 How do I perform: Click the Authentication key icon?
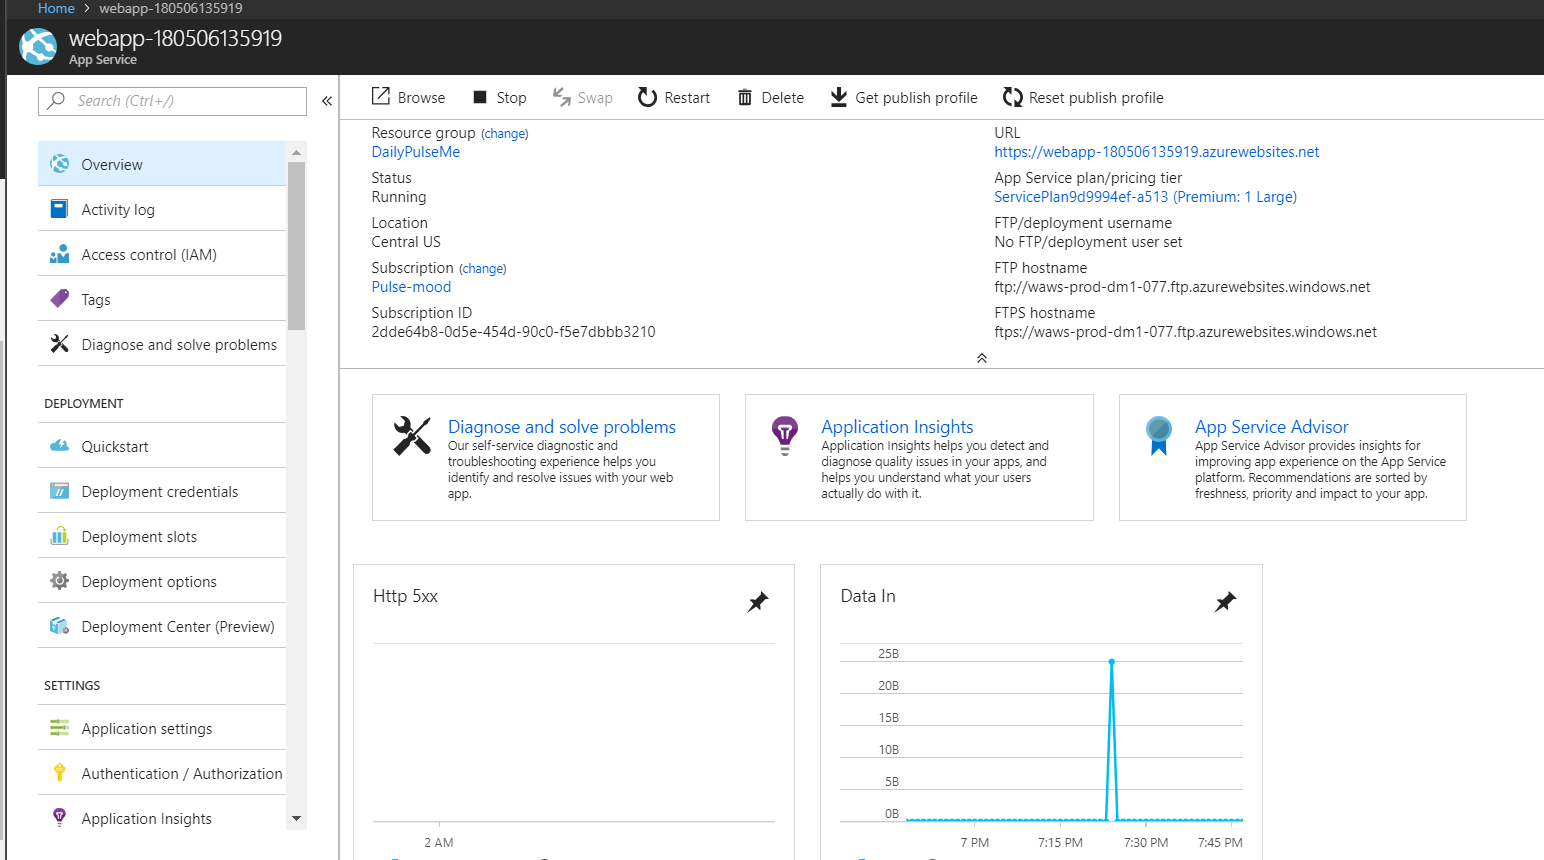pyautogui.click(x=60, y=773)
